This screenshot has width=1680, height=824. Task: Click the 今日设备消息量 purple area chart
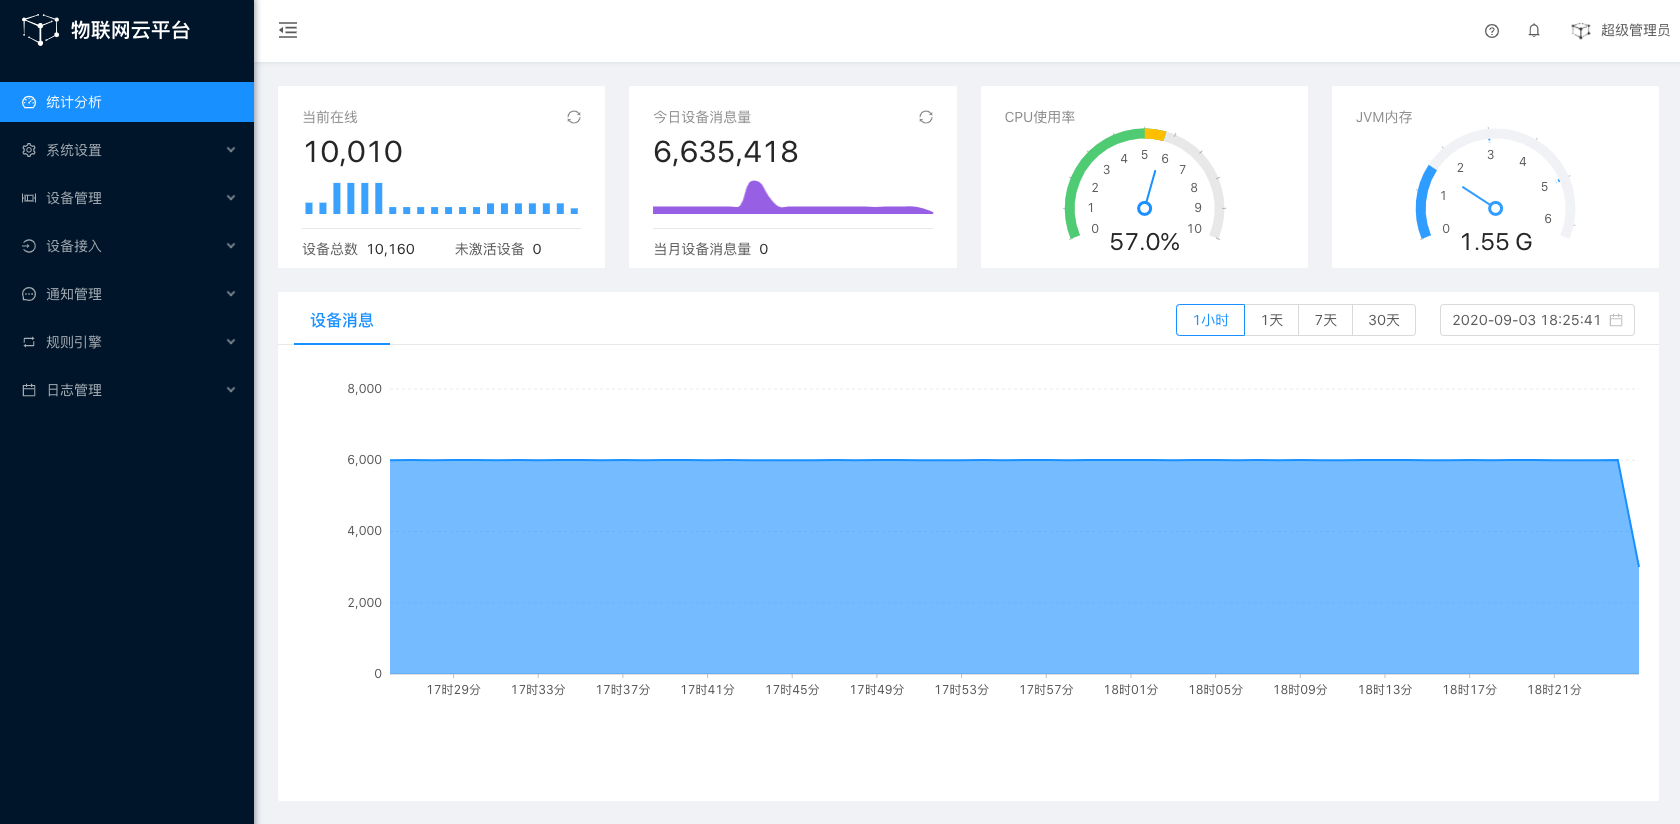793,197
